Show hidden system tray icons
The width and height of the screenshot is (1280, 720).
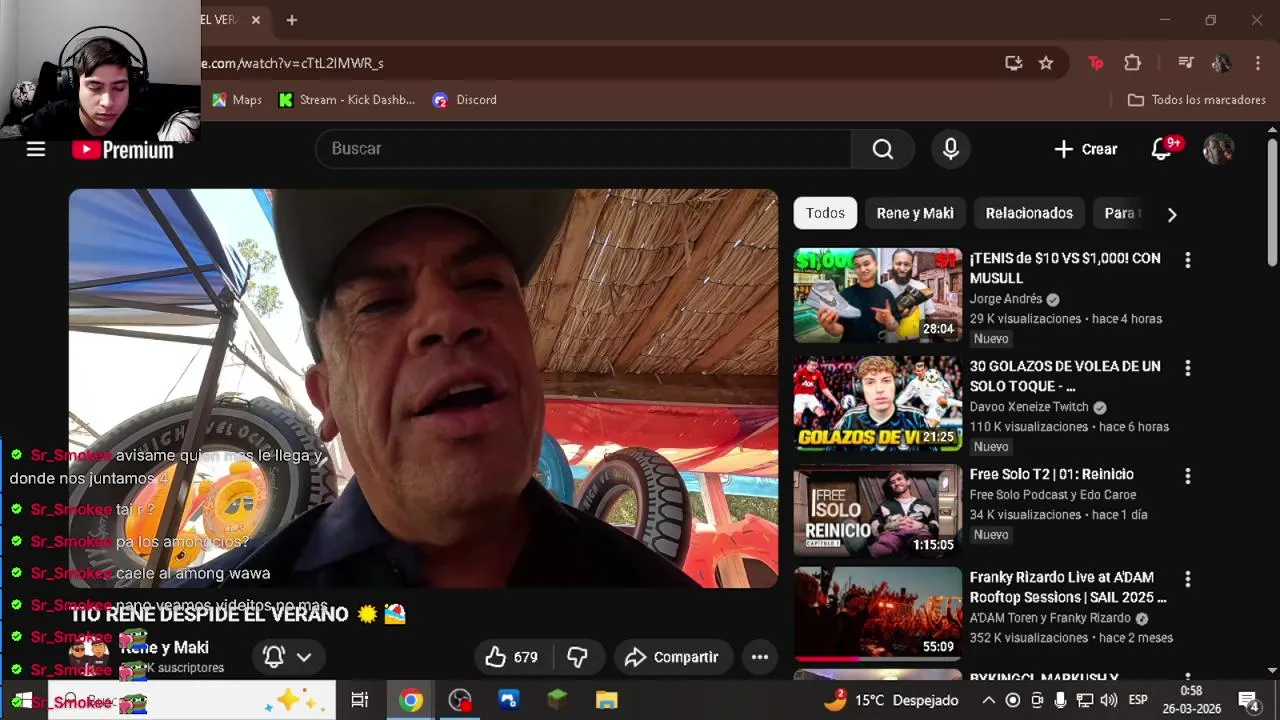988,700
